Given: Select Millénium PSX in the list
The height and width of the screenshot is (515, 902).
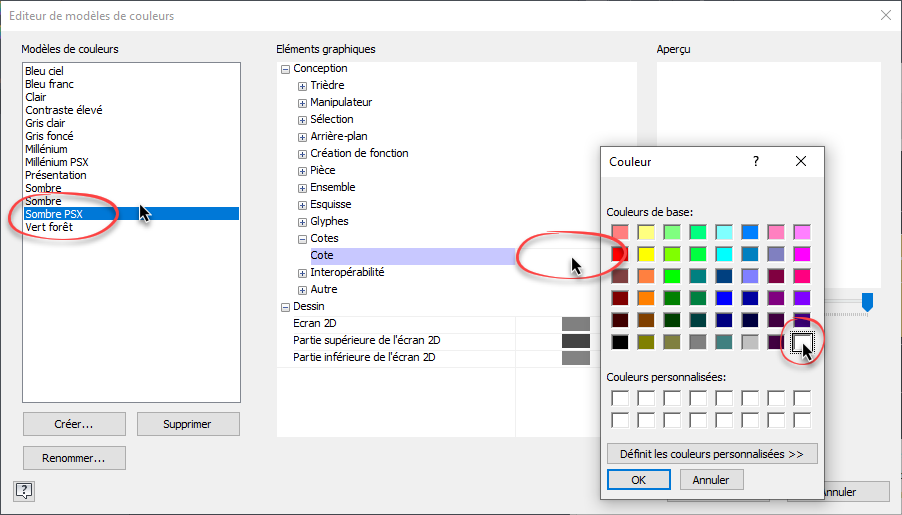Looking at the screenshot, I should (x=56, y=162).
